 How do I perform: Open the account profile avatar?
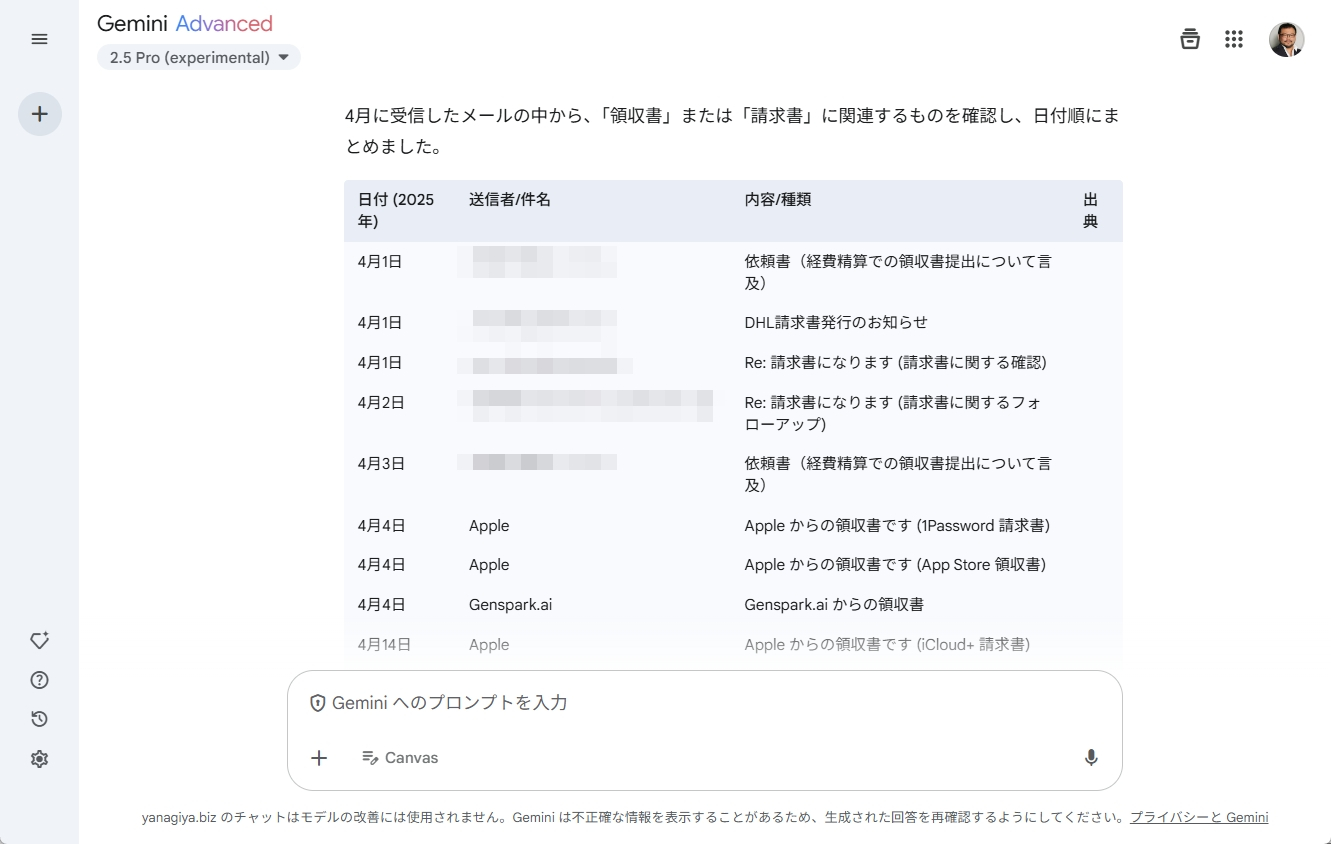(1287, 39)
